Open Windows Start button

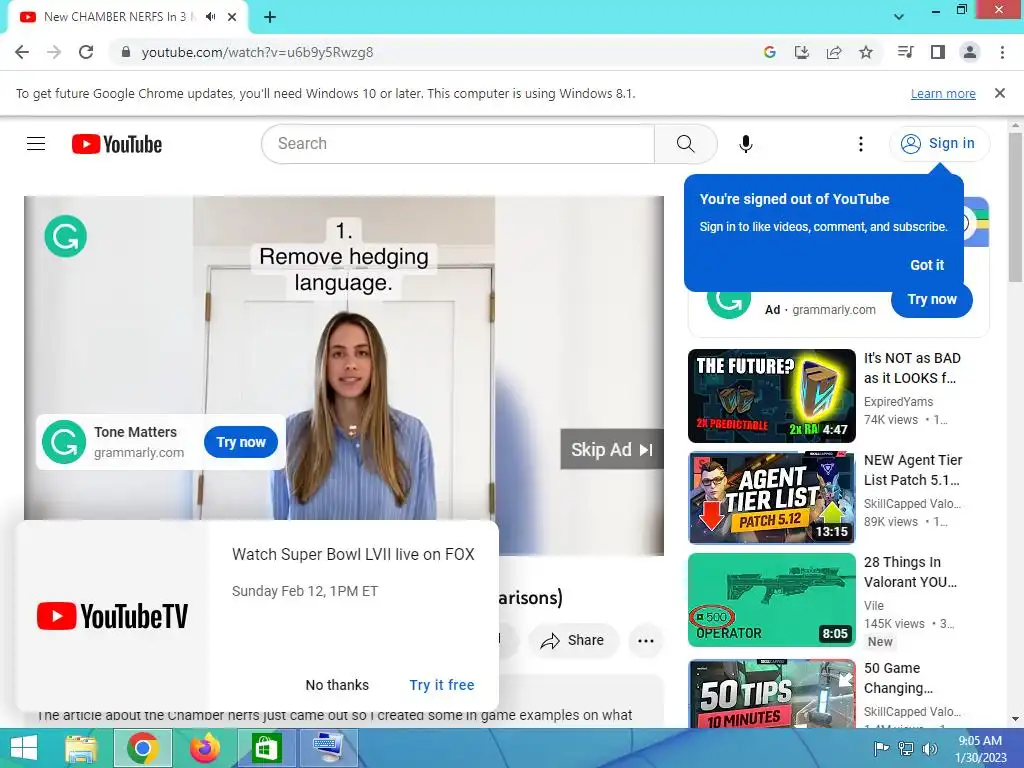click(x=24, y=748)
